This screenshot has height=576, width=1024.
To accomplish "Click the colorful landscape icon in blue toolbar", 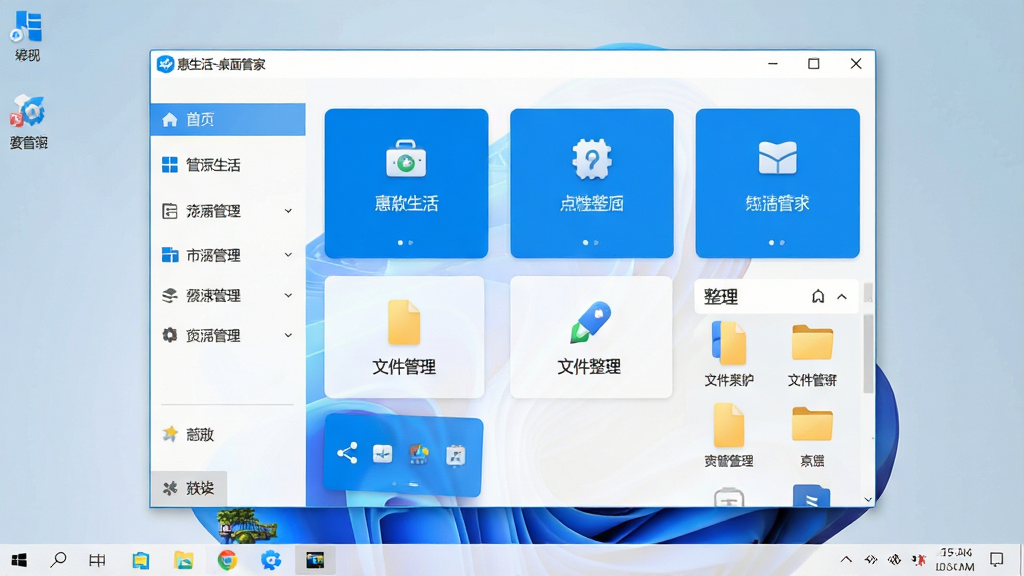I will pos(419,455).
